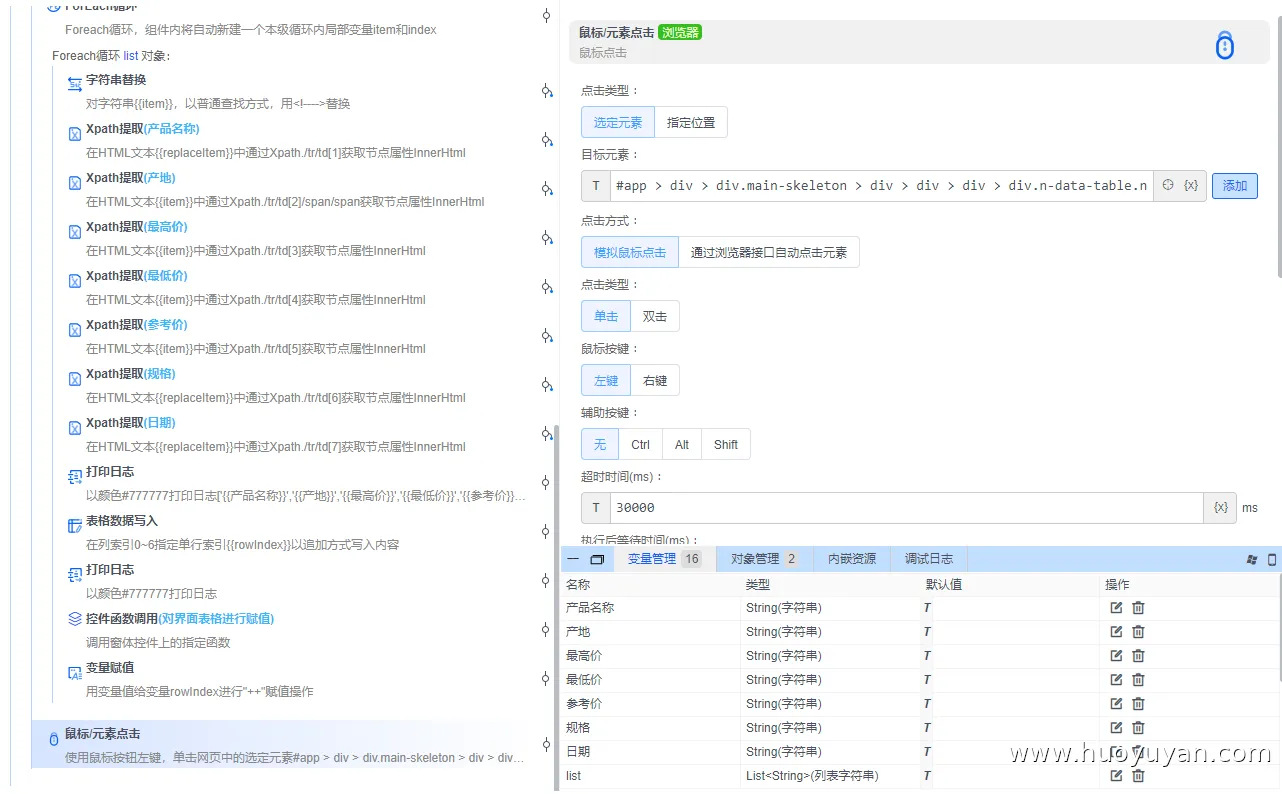Select Shift modifier key

coord(726,445)
